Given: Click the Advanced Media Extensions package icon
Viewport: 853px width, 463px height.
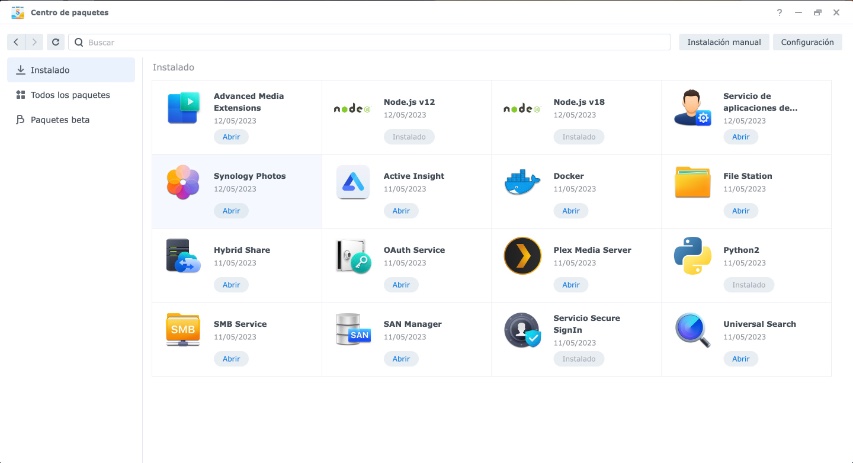Looking at the screenshot, I should (183, 108).
